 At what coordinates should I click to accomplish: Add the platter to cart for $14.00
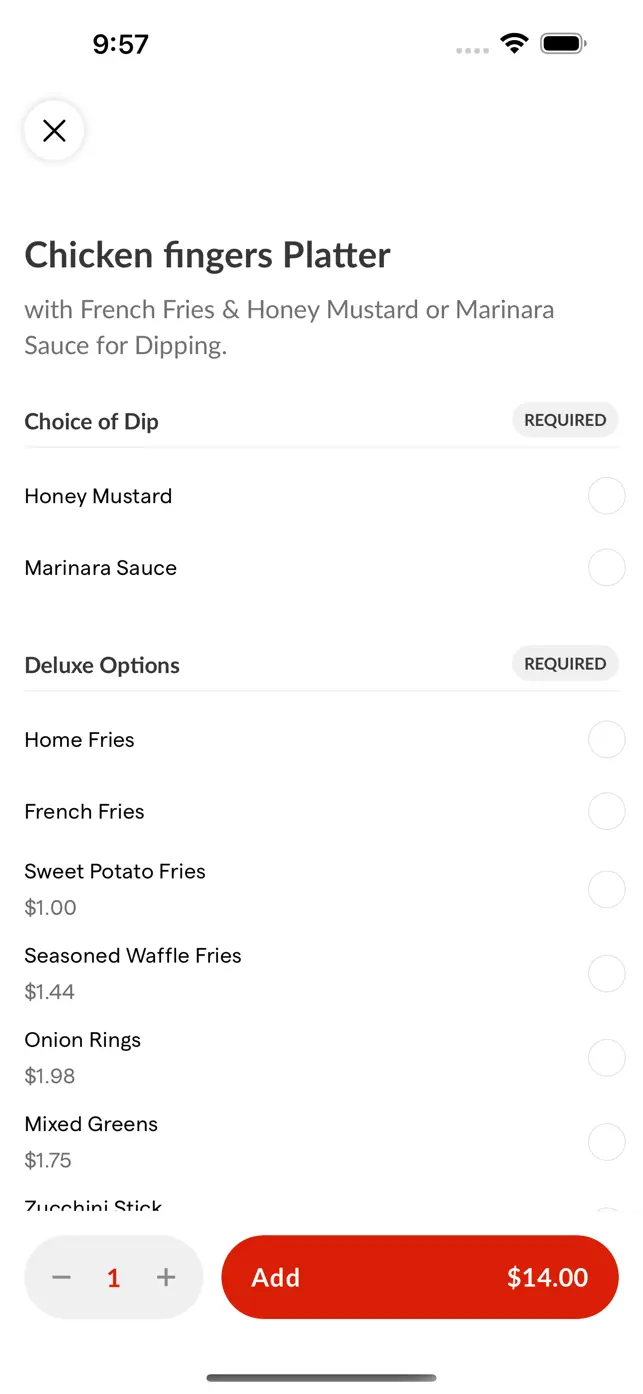pyautogui.click(x=419, y=1277)
